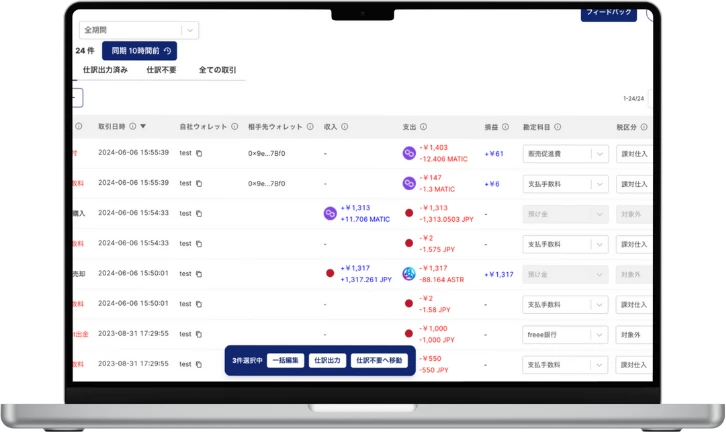726x432 pixels.
Task: Open 支払手数料 dropdown in -¥550 row
Action: tap(565, 365)
